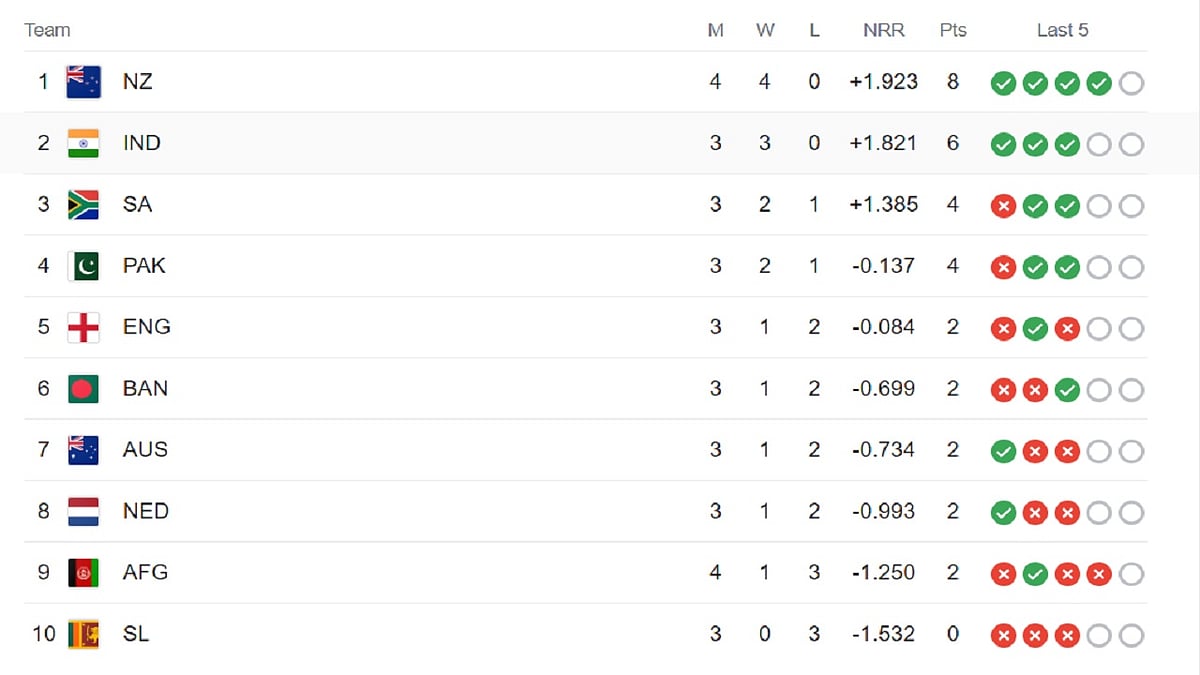Click the England flag icon
The width and height of the screenshot is (1200, 675).
pos(84,327)
